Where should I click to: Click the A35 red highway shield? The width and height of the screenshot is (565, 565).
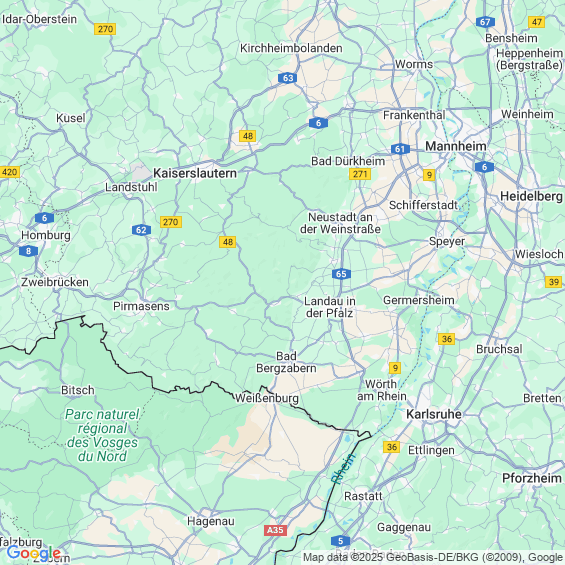(275, 530)
